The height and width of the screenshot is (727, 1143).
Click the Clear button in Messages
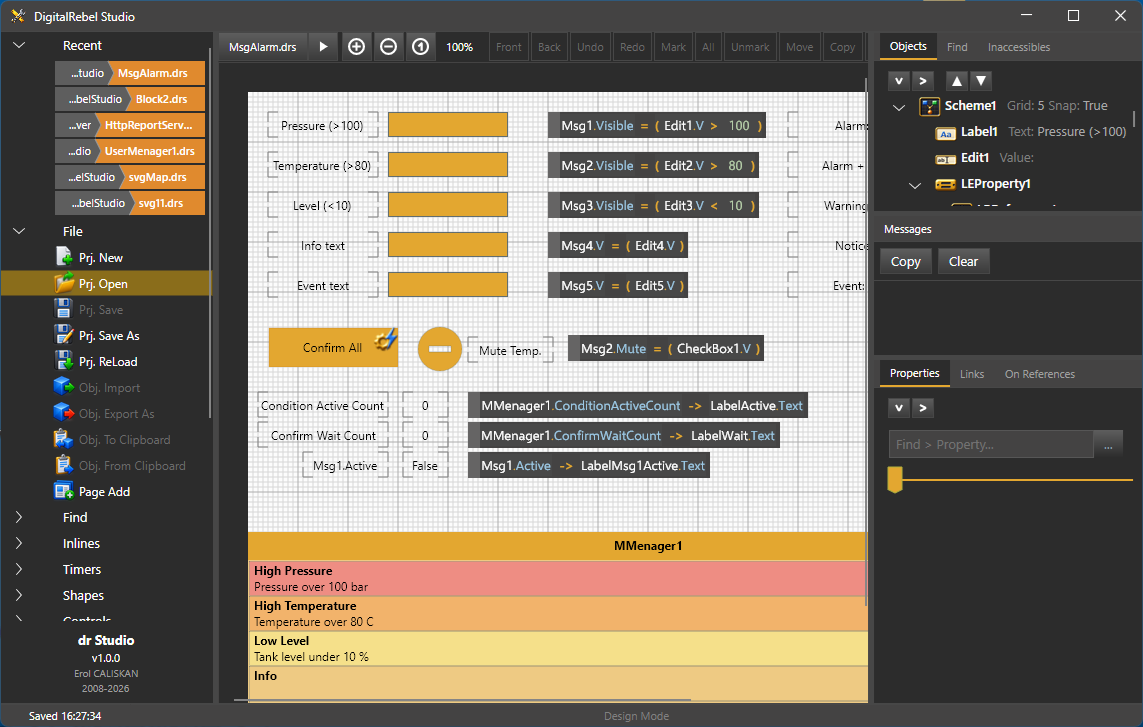point(963,261)
